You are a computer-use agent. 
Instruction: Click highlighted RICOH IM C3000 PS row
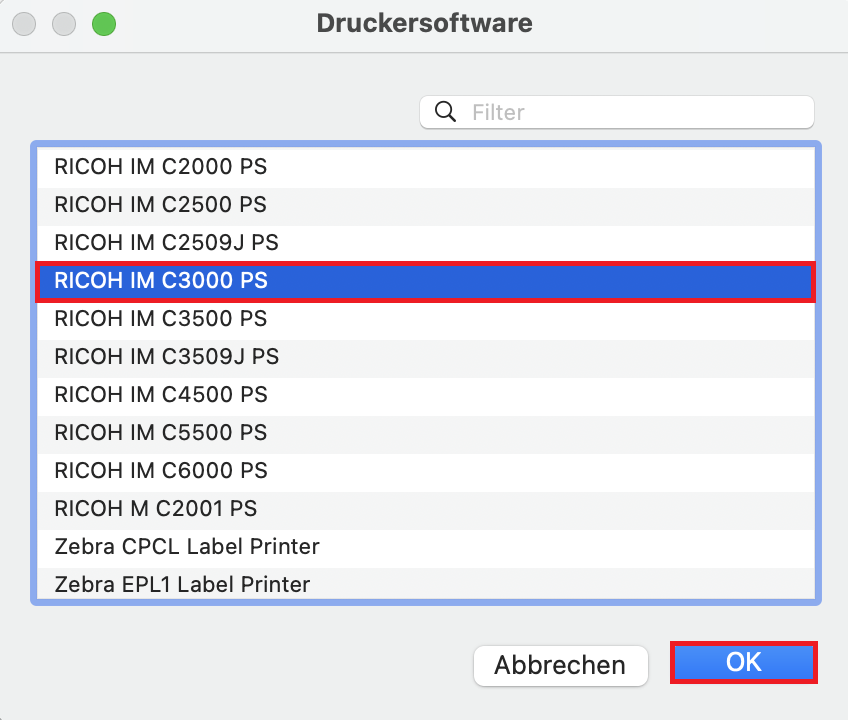tap(426, 281)
